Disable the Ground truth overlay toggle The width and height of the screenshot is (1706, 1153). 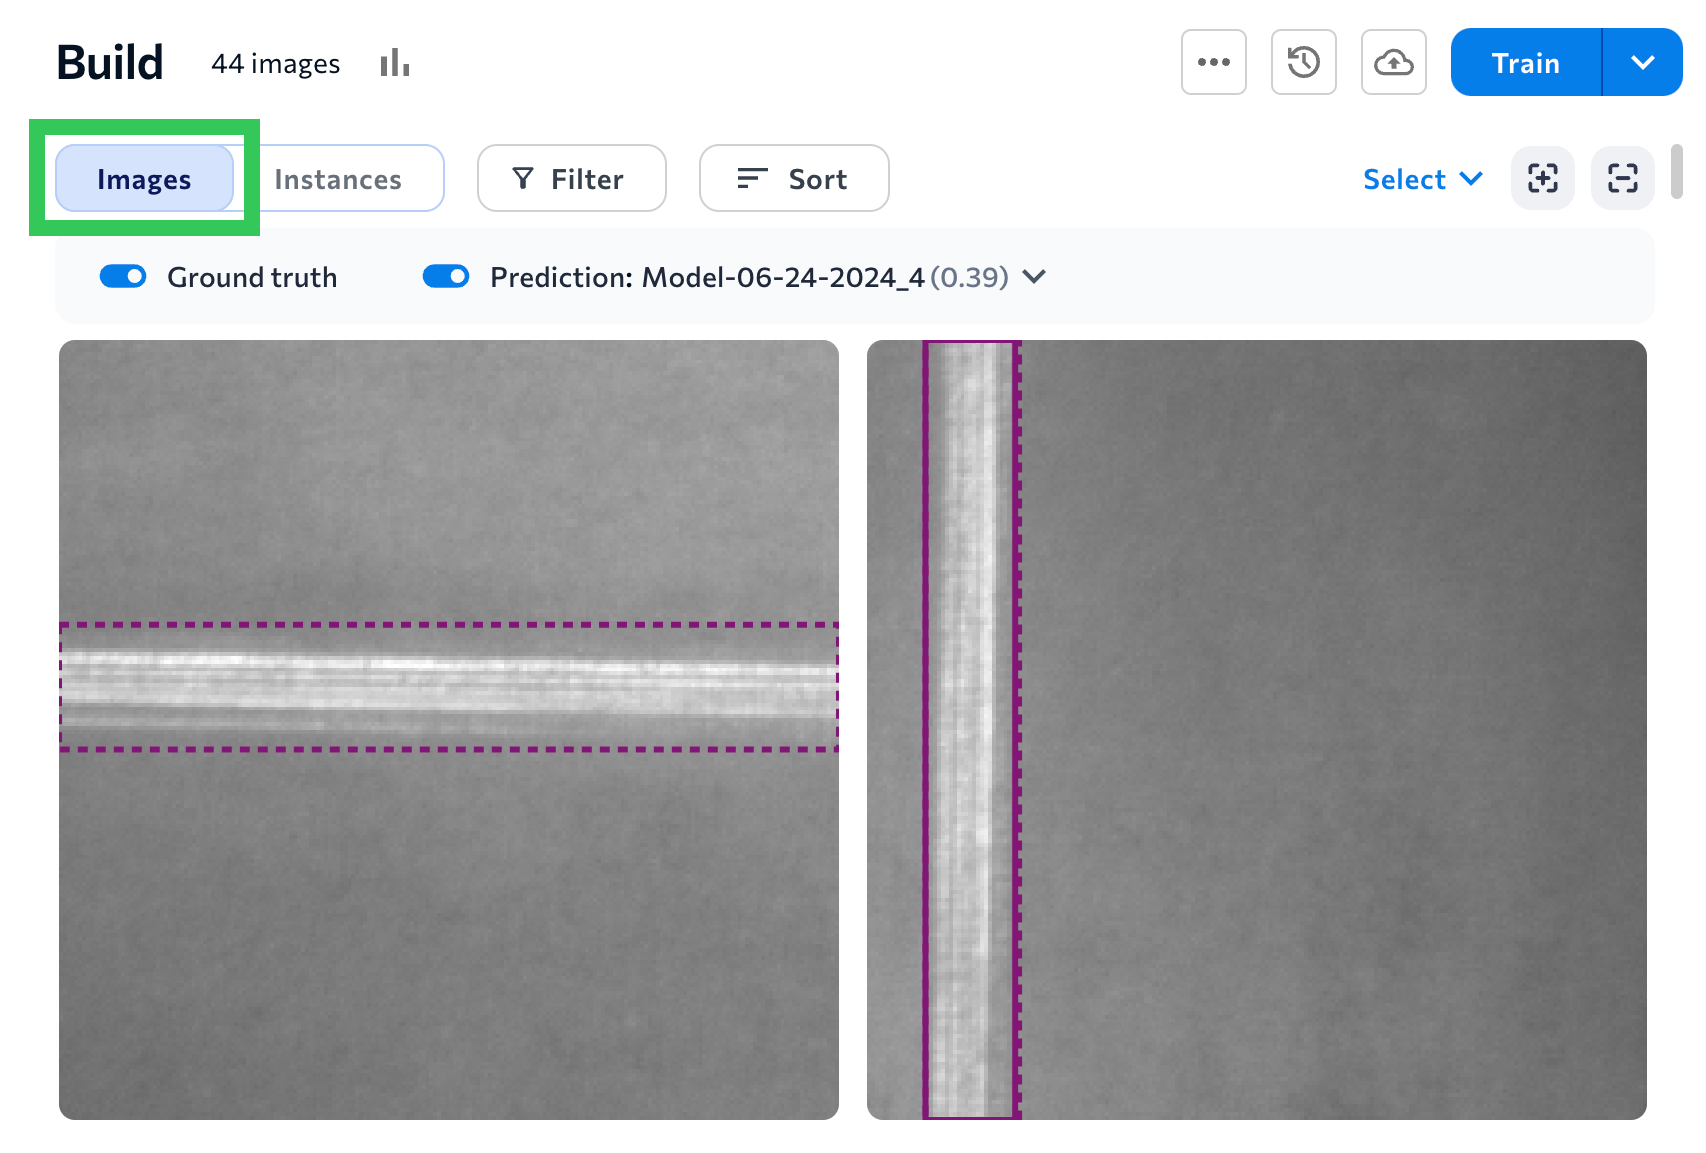[x=123, y=276]
